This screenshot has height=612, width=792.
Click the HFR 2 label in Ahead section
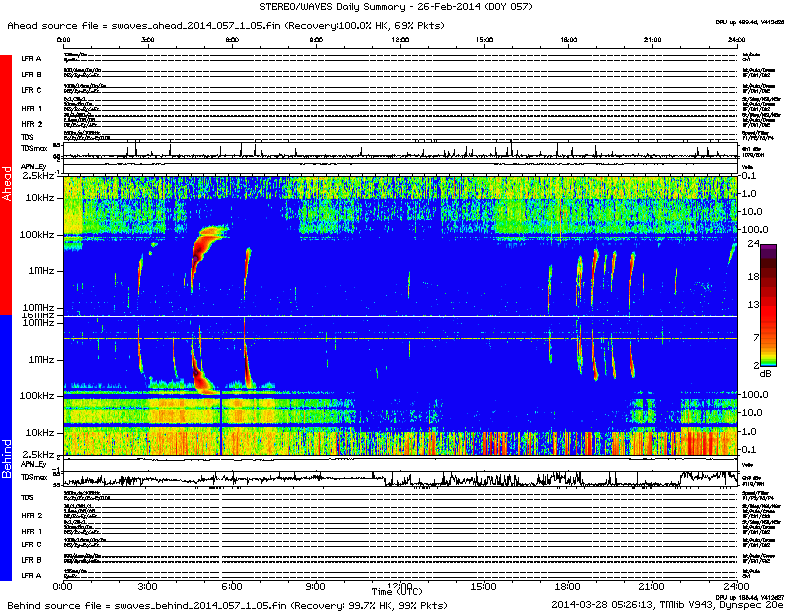click(31, 124)
